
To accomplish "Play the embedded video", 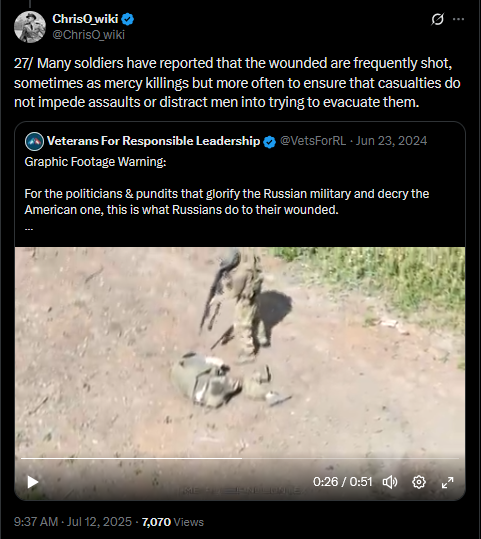I will pos(33,482).
